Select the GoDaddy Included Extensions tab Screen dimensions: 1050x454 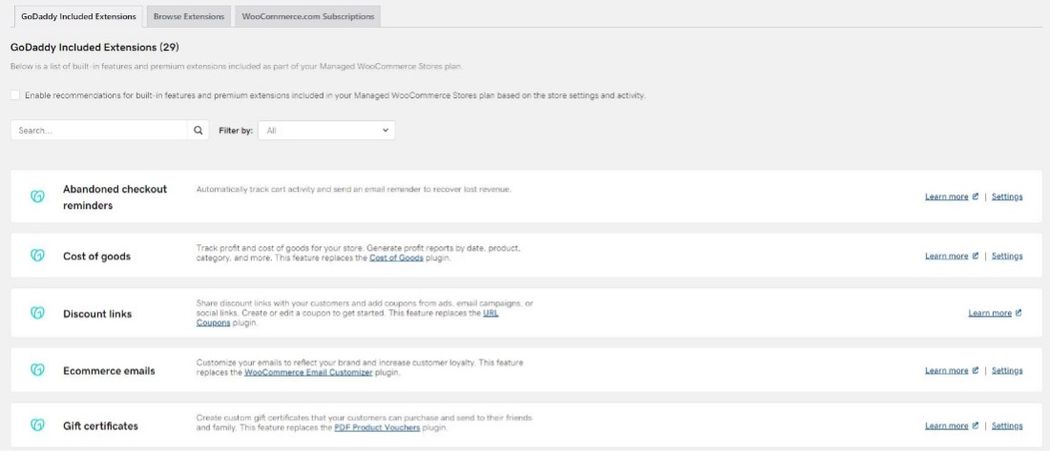click(79, 16)
